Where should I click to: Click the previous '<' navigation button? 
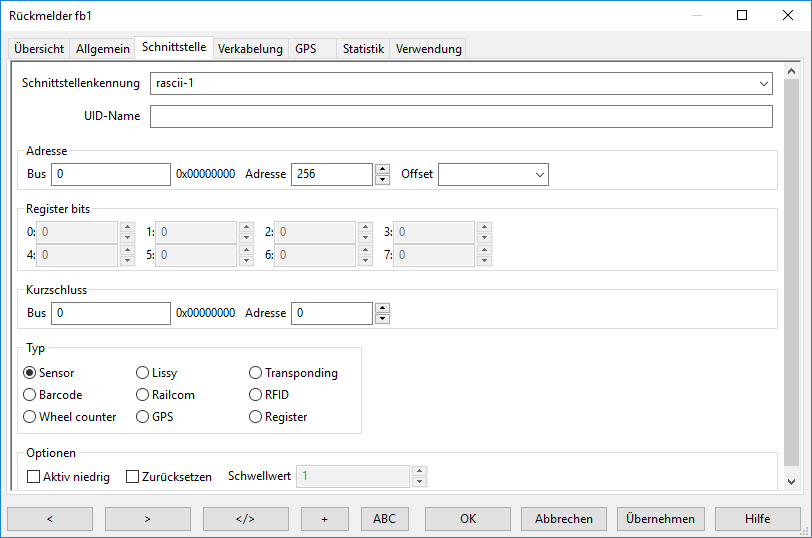pyautogui.click(x=50, y=519)
